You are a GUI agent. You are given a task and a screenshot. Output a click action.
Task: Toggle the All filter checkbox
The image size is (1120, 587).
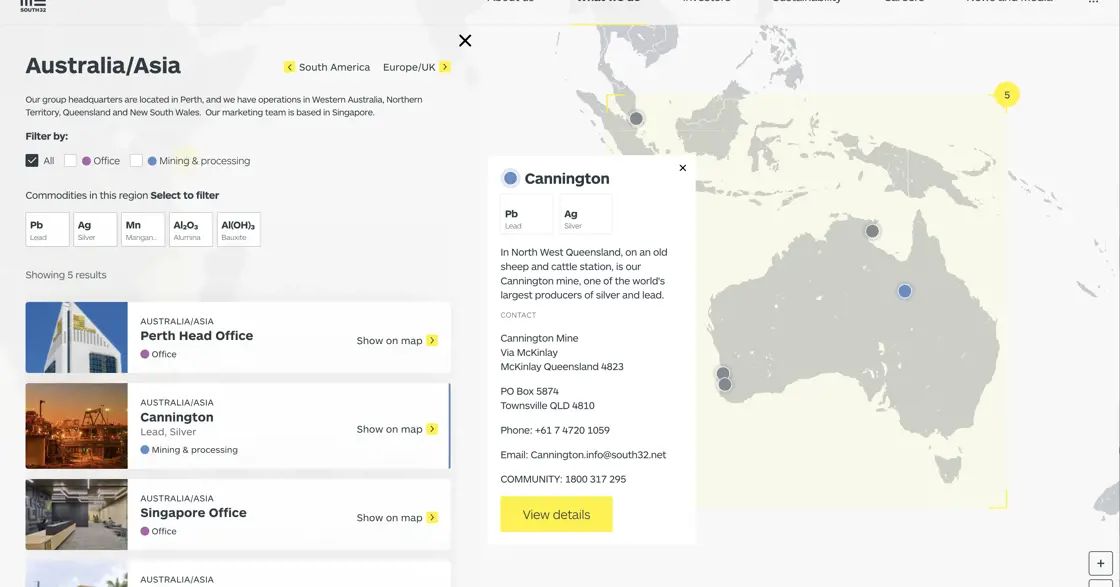[32, 160]
